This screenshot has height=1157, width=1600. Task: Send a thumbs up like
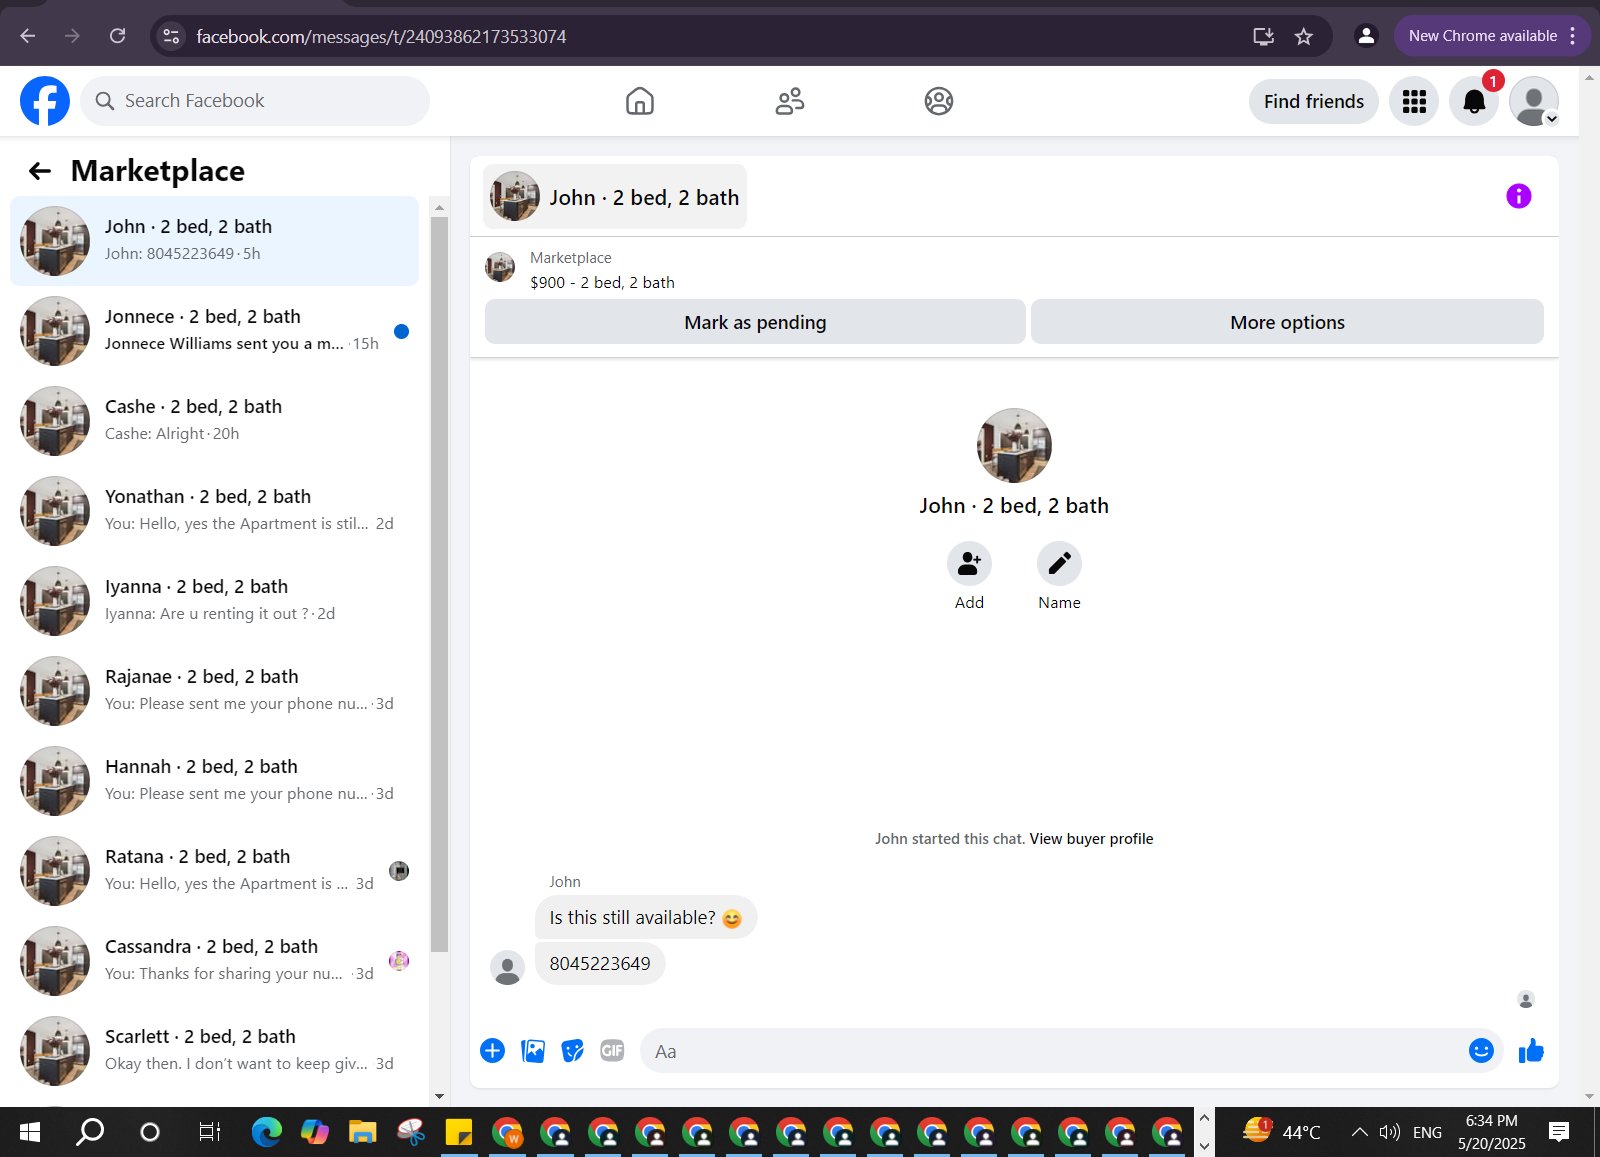click(x=1531, y=1050)
